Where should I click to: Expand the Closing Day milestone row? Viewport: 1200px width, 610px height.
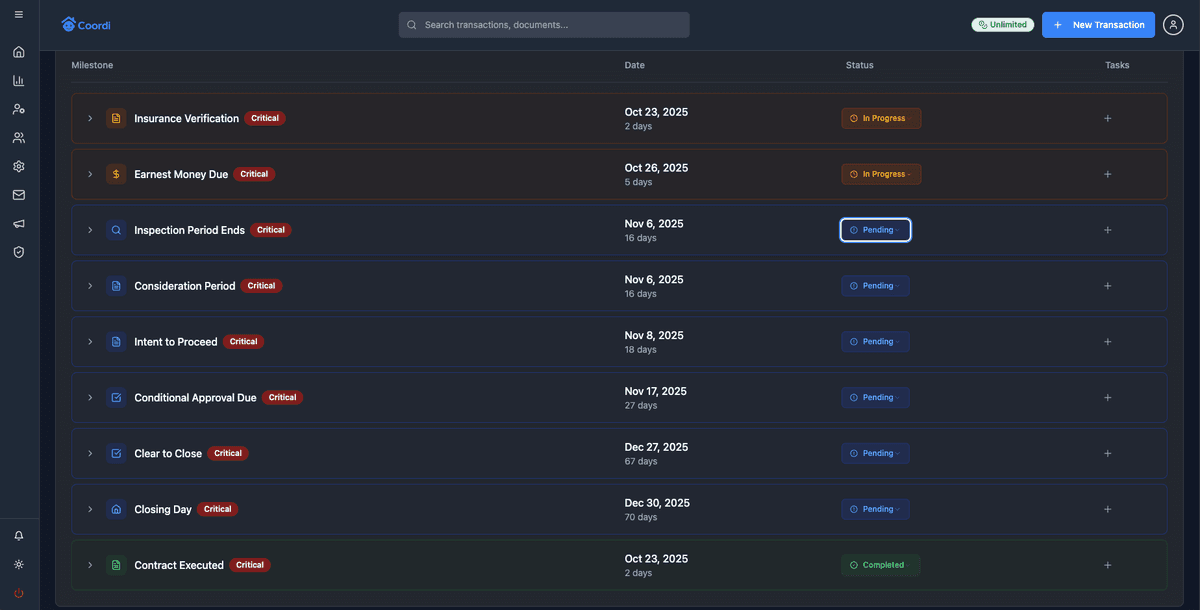click(90, 508)
